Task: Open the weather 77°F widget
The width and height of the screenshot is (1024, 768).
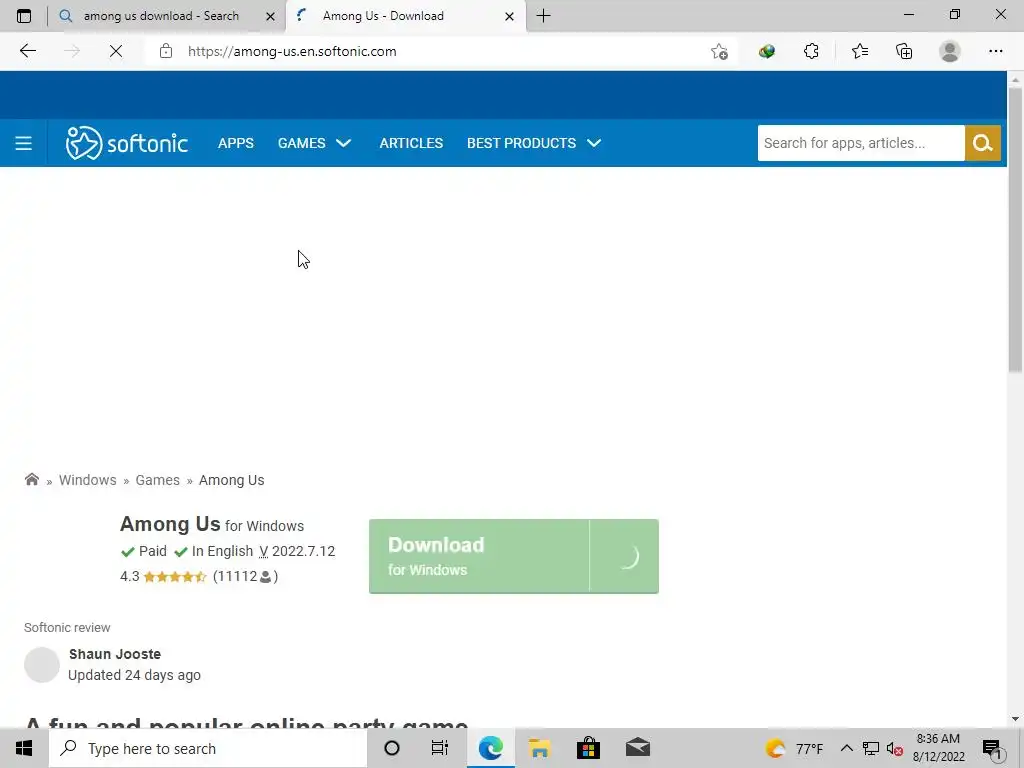Action: (794, 748)
